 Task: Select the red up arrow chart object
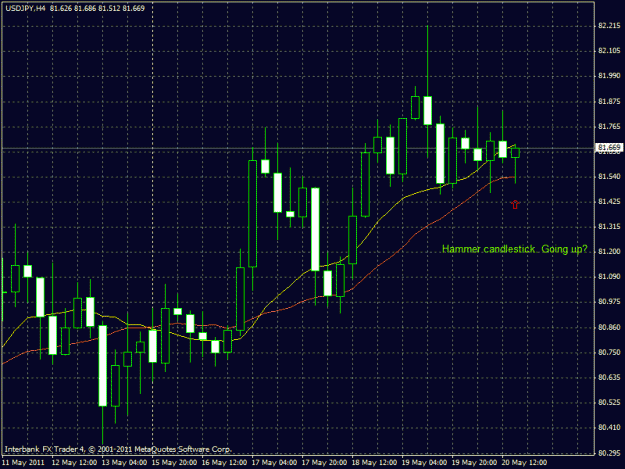[x=515, y=204]
